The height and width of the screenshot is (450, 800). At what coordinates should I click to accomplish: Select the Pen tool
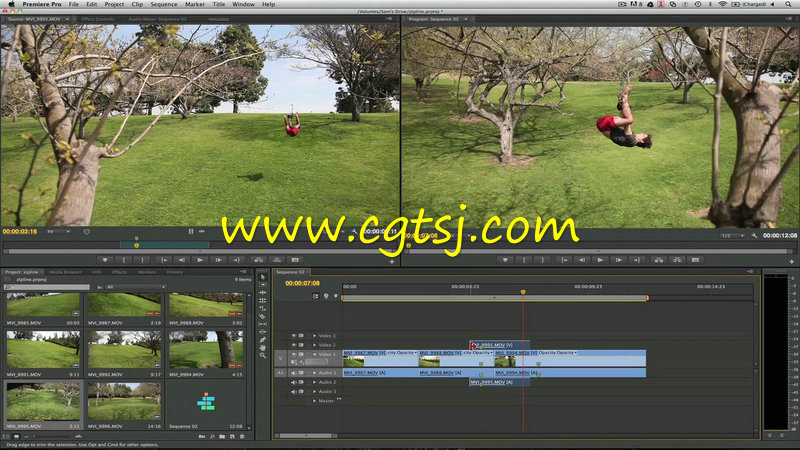tap(263, 340)
